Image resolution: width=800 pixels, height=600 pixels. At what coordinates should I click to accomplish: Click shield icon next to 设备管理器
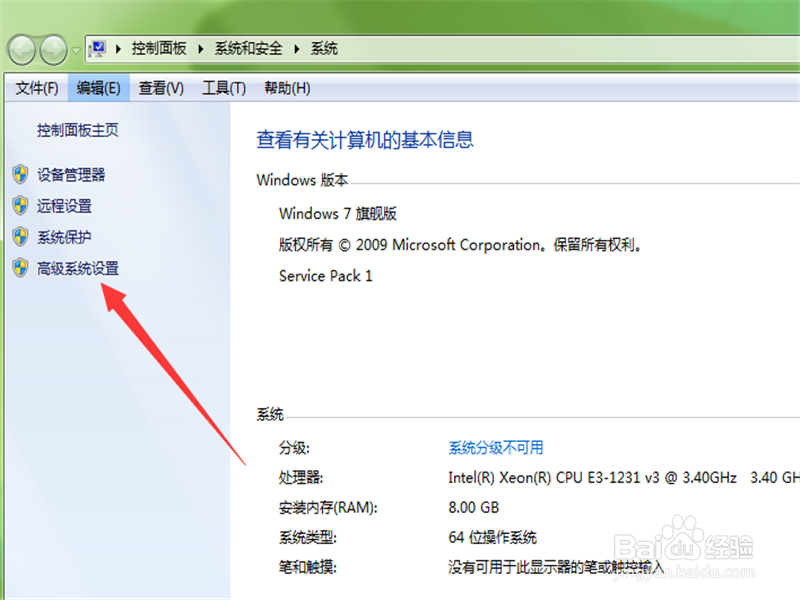20,174
